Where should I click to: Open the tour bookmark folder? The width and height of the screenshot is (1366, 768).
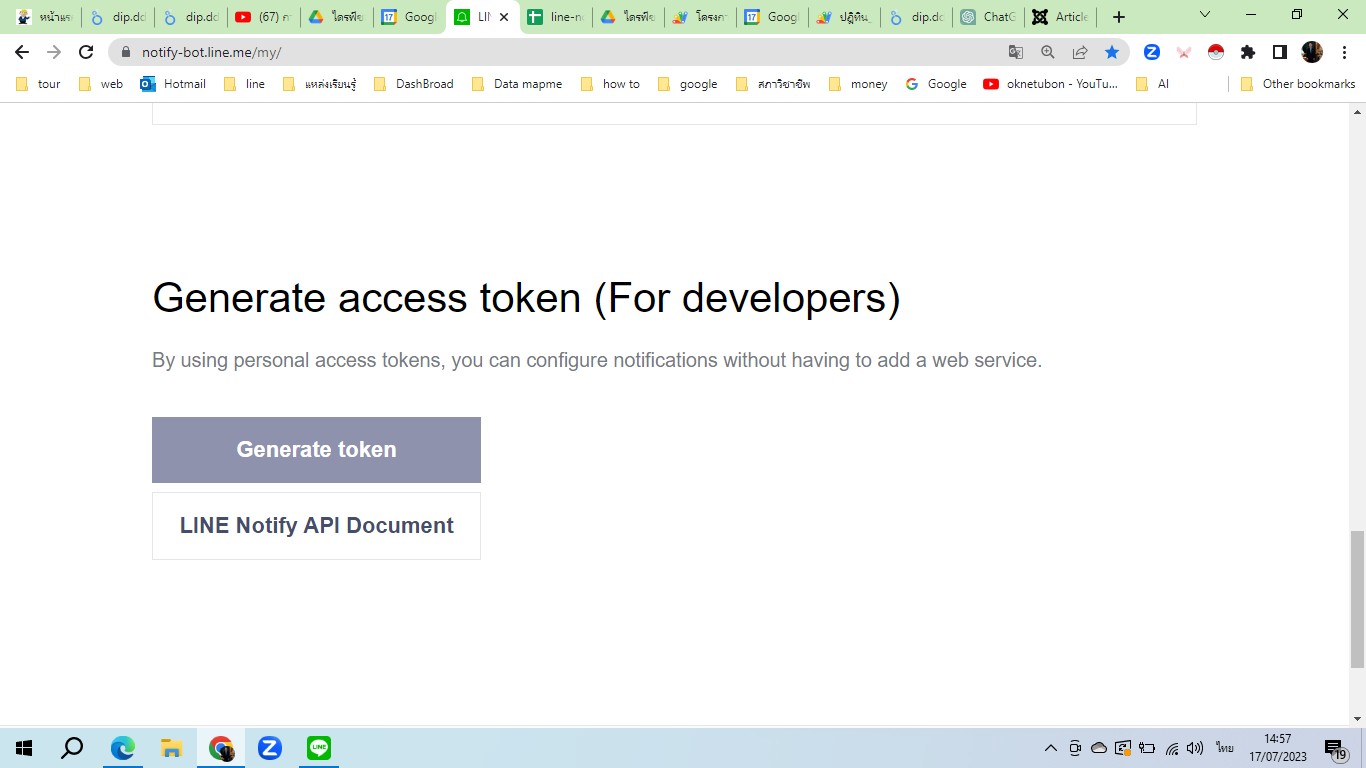(39, 84)
